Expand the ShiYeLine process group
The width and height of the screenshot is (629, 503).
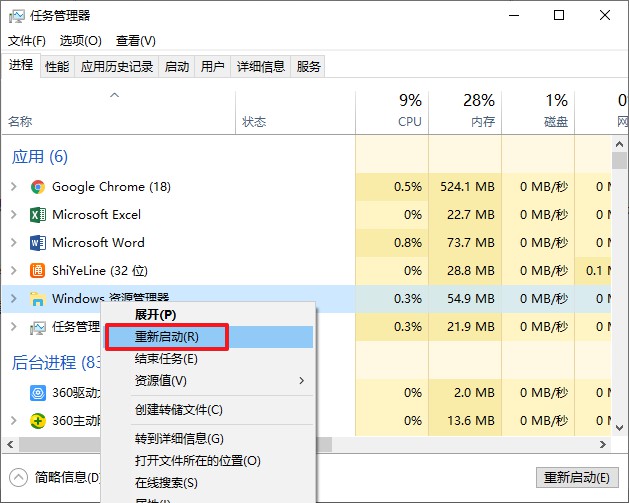(14, 271)
